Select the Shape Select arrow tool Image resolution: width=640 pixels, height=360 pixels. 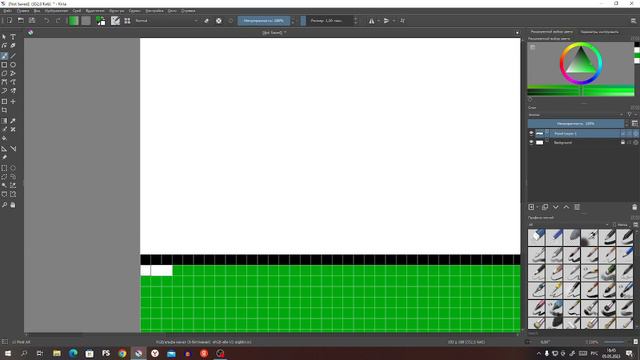point(4,37)
